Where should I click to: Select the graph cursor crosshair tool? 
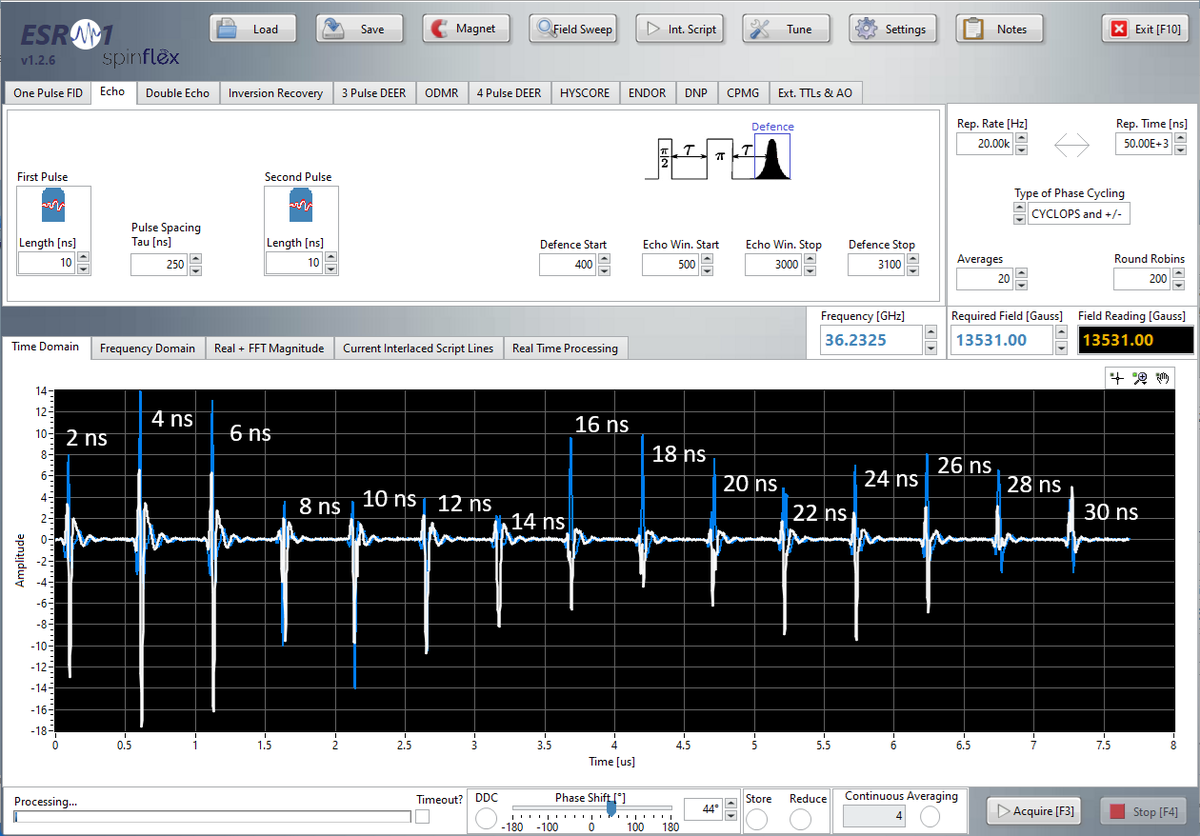click(x=1117, y=378)
